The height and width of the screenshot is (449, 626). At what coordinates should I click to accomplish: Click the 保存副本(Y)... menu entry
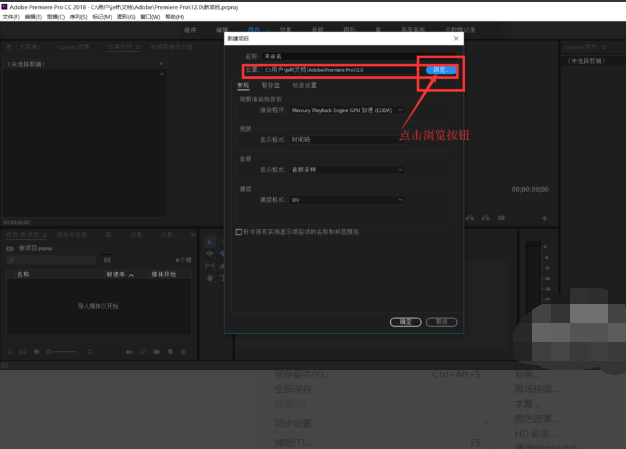[302, 374]
